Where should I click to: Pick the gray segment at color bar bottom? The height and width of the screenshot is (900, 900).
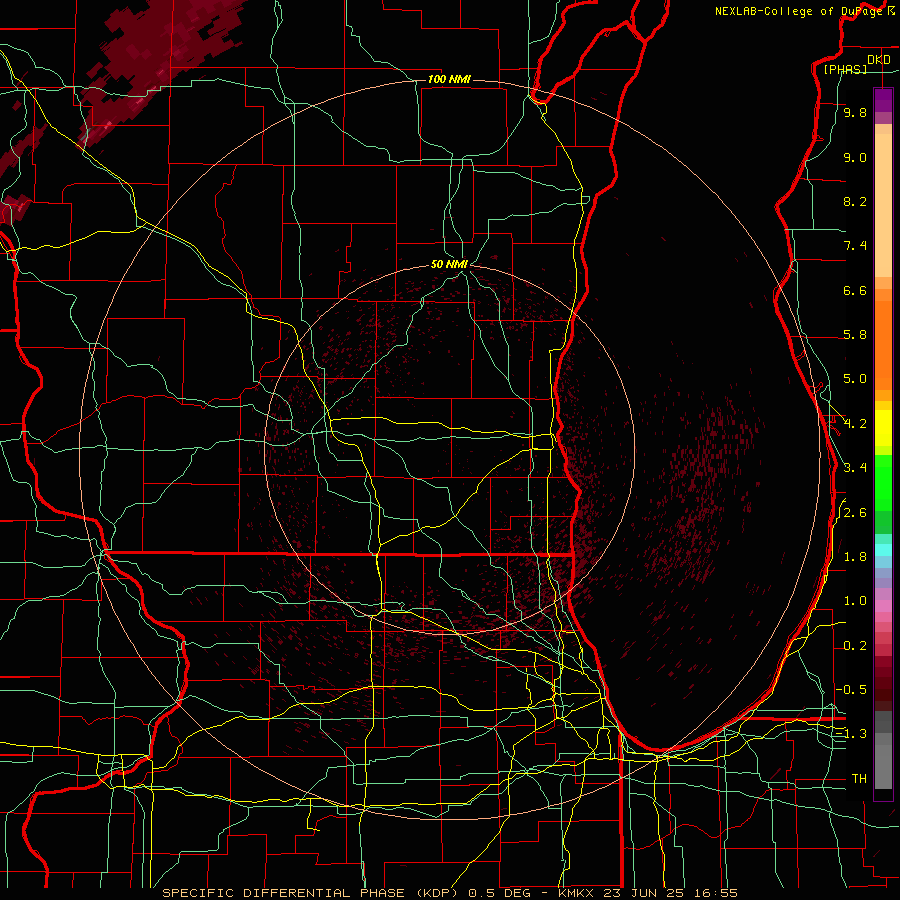pyautogui.click(x=883, y=761)
